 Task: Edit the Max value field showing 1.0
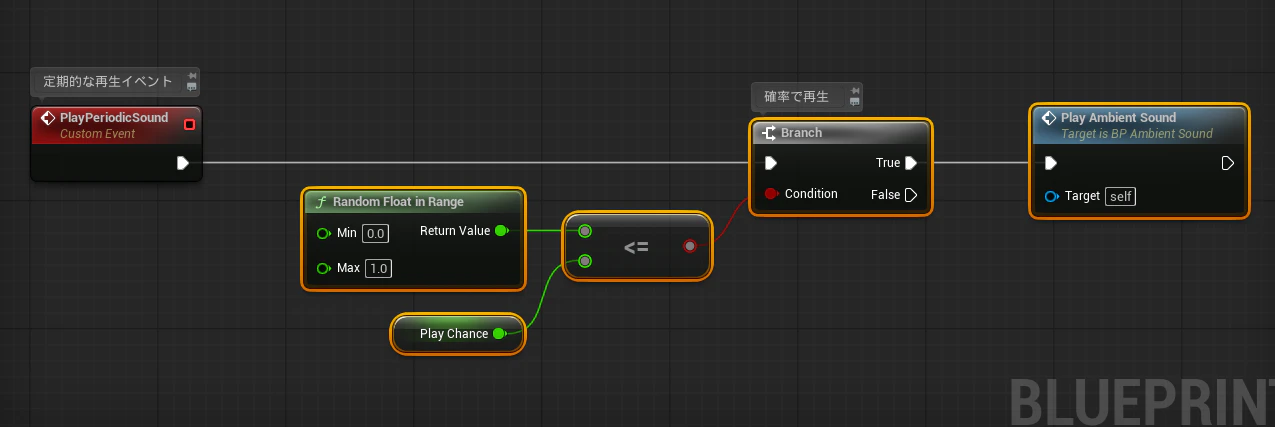378,268
